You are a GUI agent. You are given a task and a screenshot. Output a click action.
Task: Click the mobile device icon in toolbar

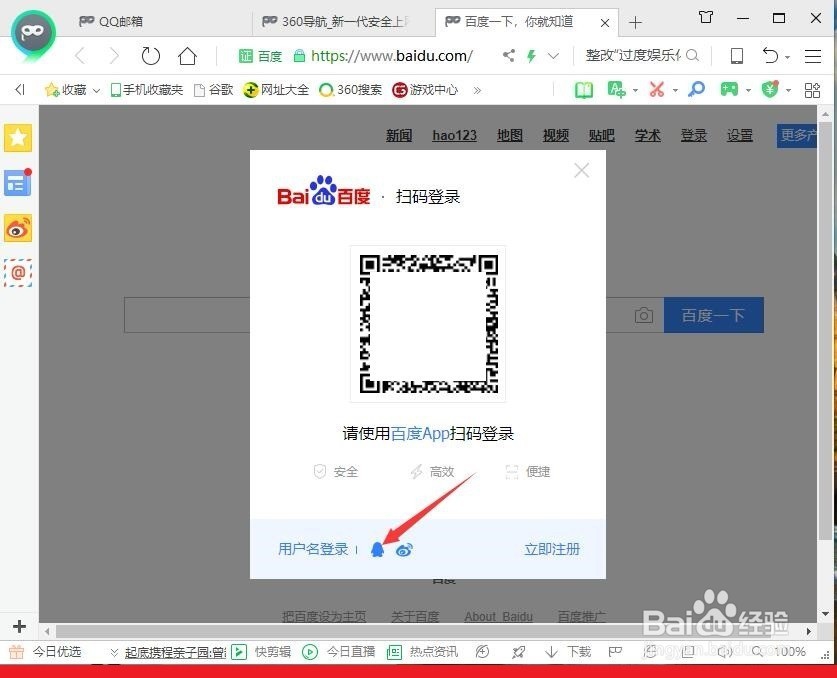point(737,56)
